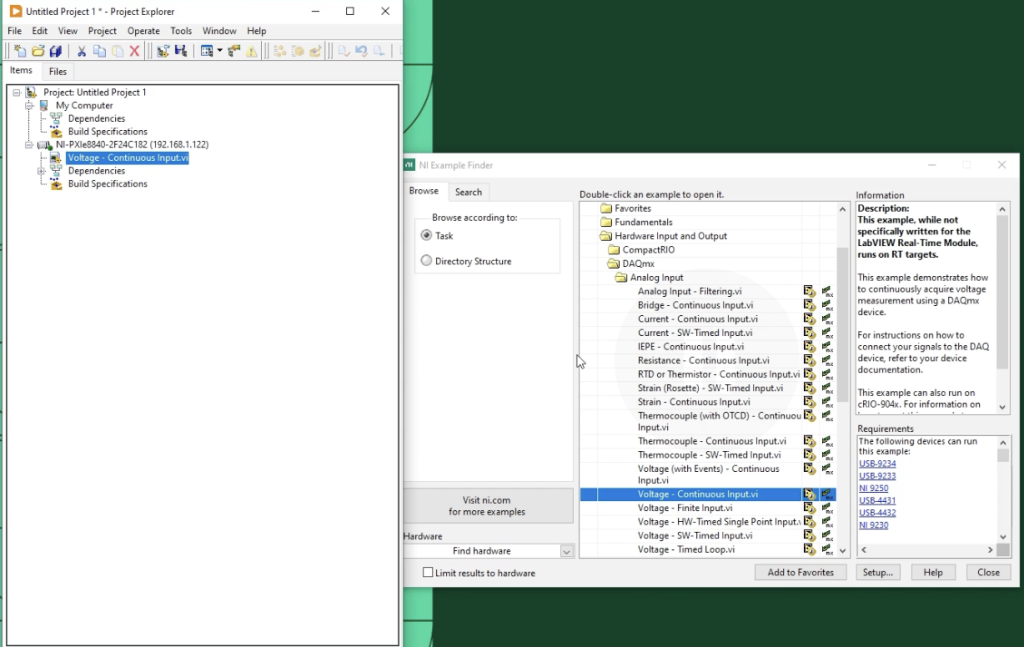The width and height of the screenshot is (1024, 647).
Task: Click the toolbar icon left of warning triangle
Action: tap(234, 51)
